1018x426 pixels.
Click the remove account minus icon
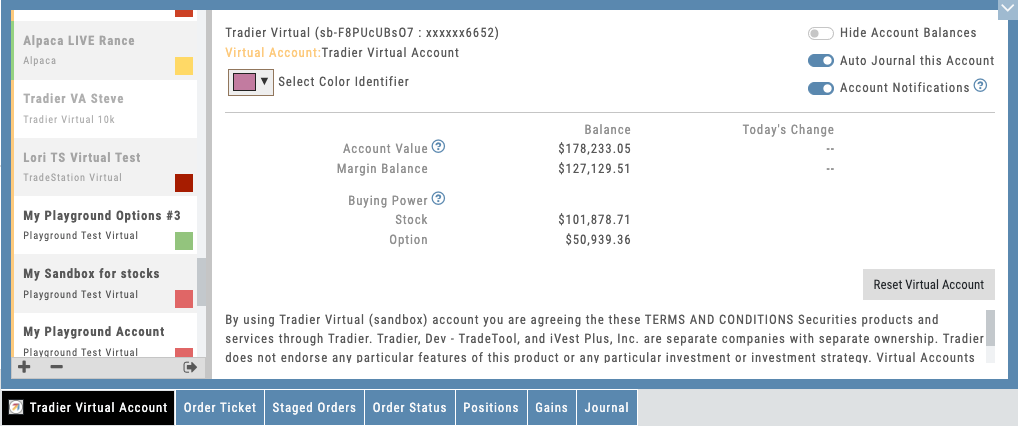point(56,367)
